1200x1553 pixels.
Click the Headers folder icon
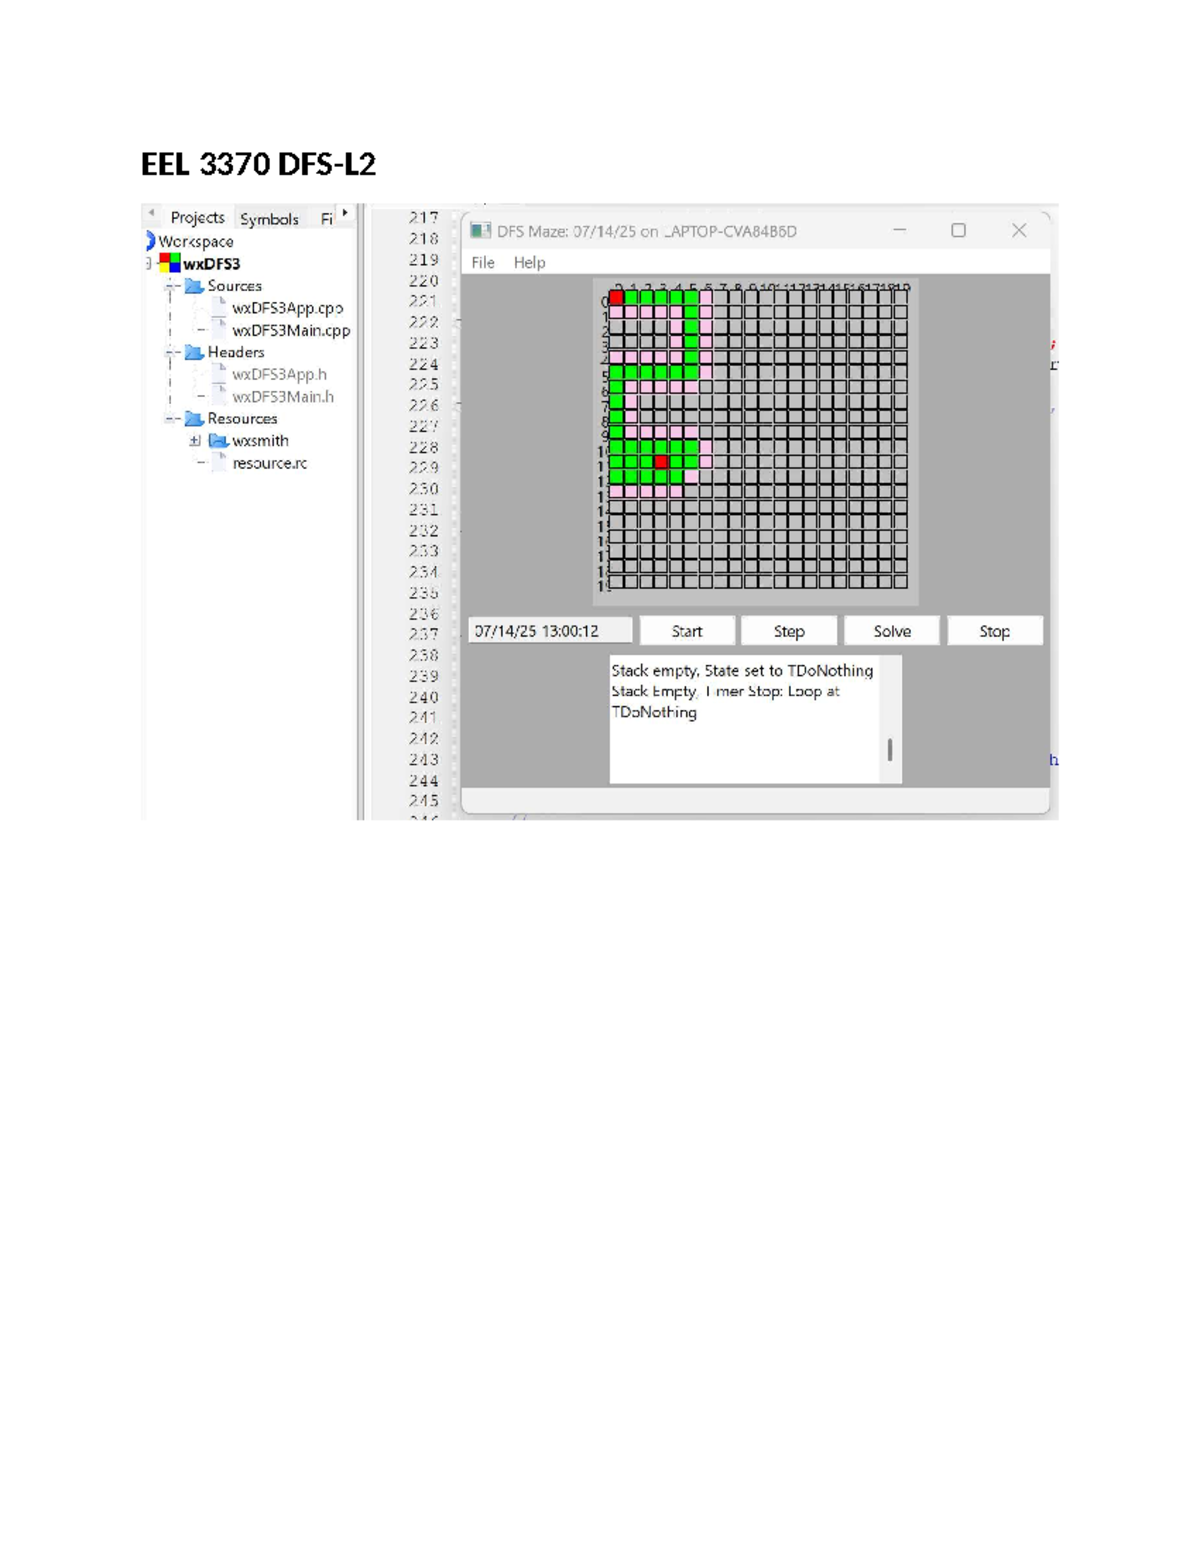pyautogui.click(x=195, y=352)
